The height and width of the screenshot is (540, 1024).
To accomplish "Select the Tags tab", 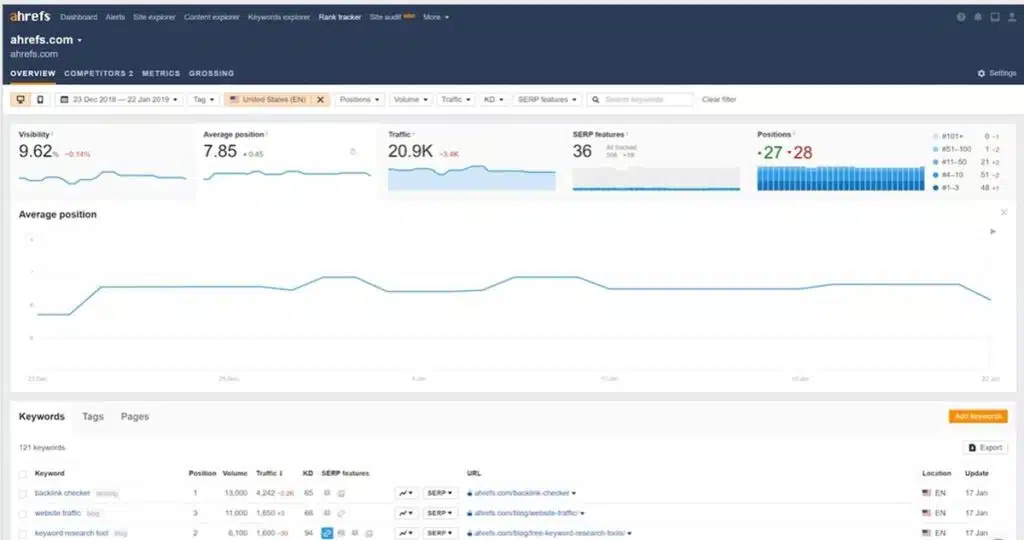I will (x=93, y=417).
